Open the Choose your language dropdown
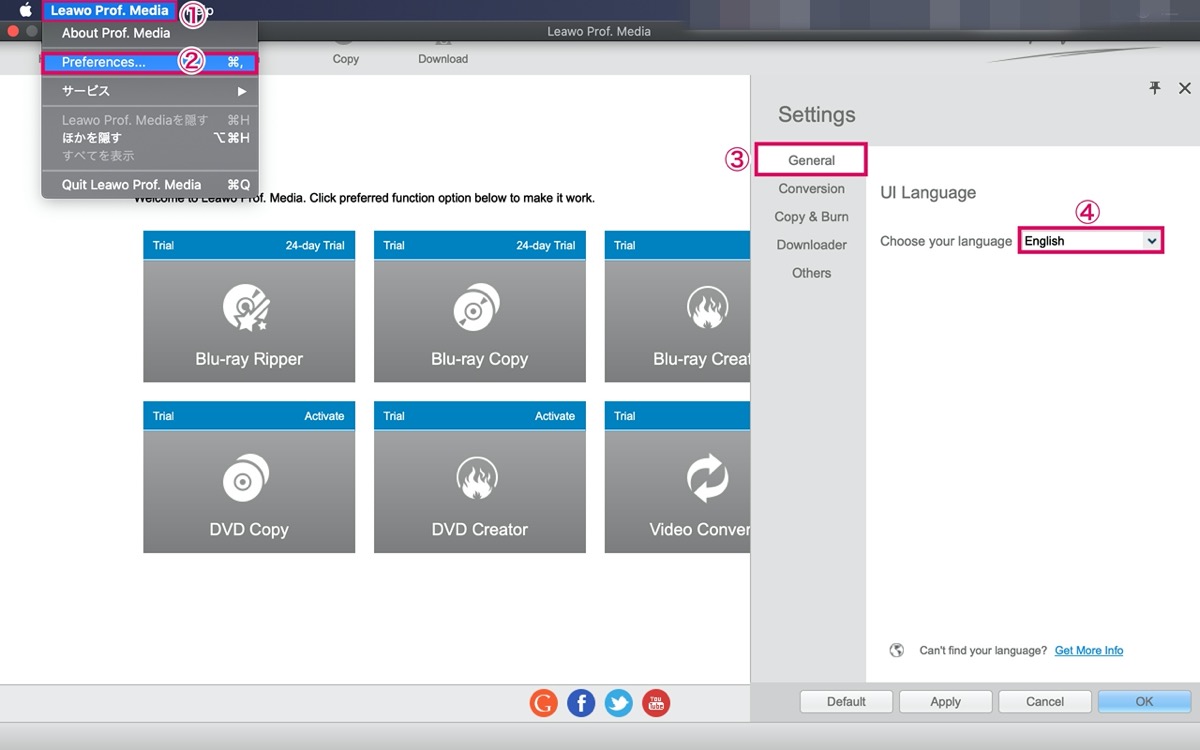Screen dimensions: 1200x750 (x=1091, y=241)
